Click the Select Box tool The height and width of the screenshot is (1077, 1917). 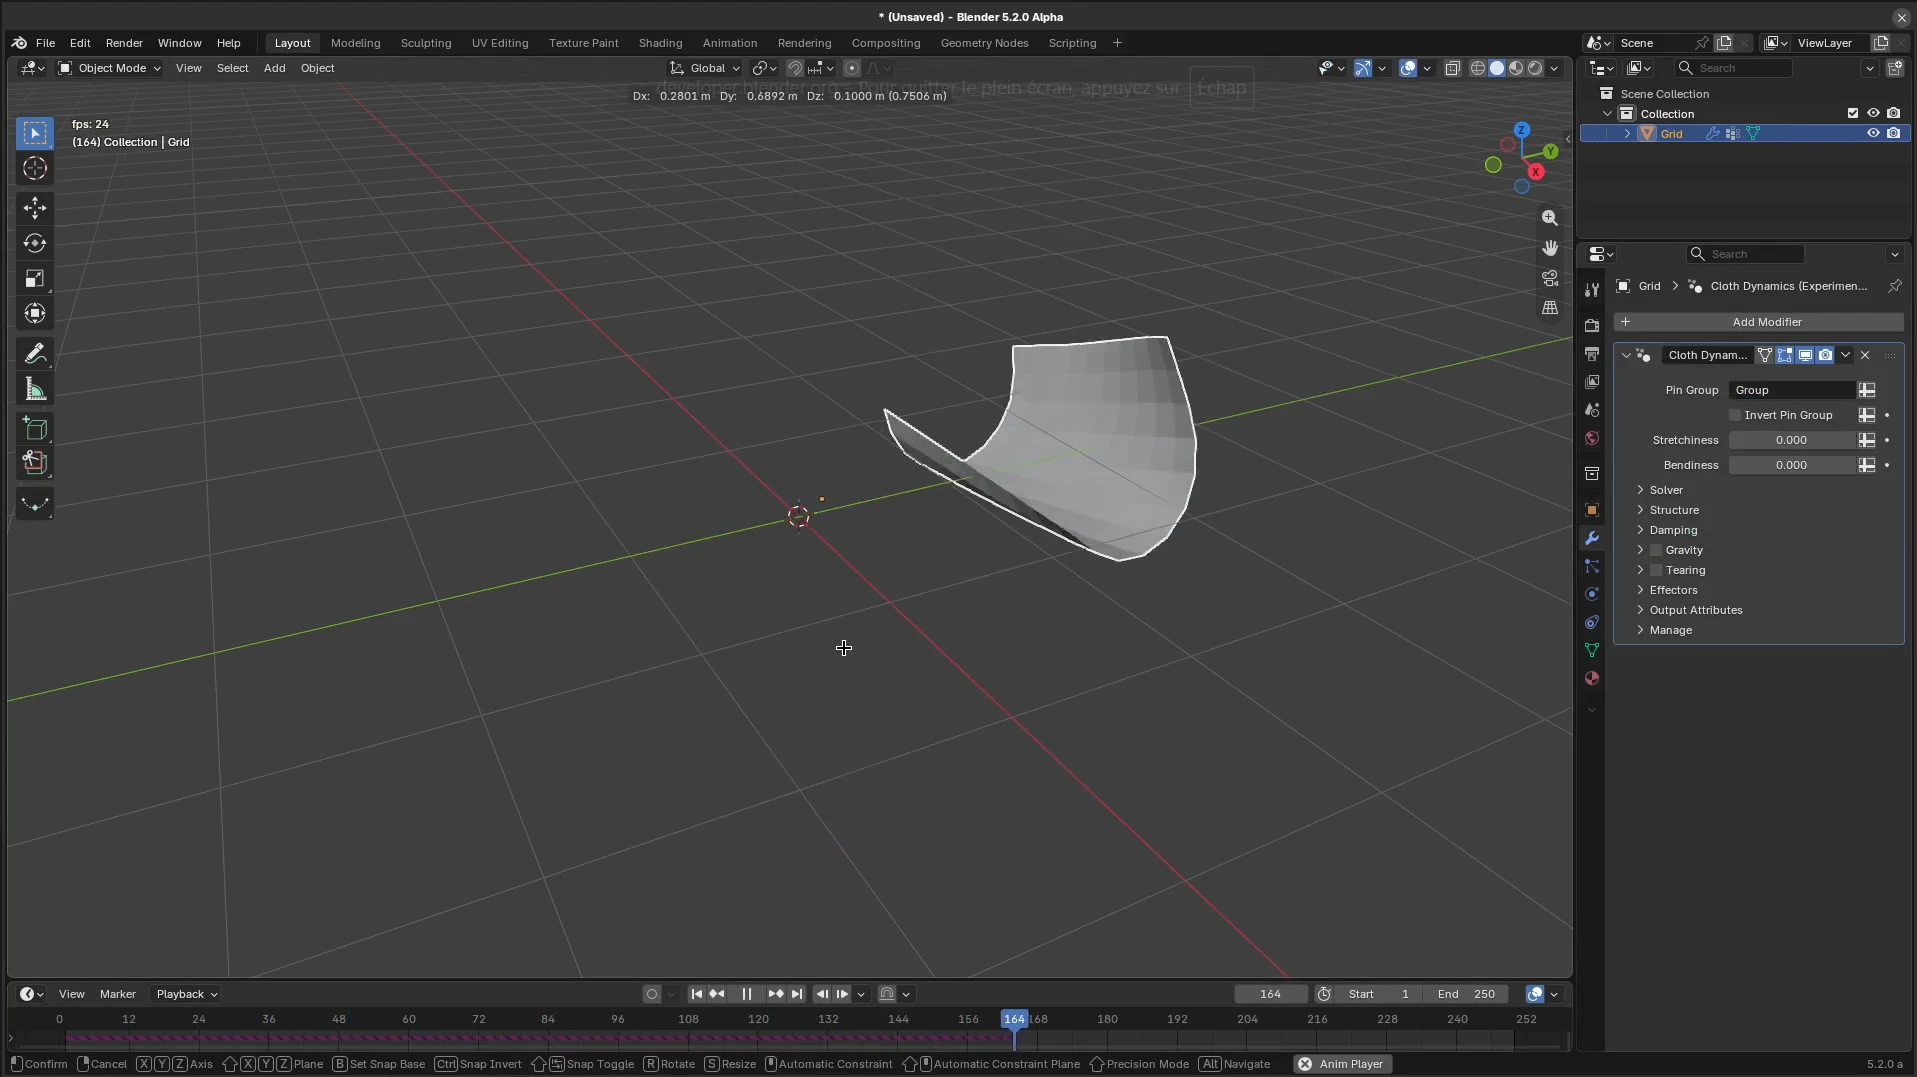pyautogui.click(x=35, y=133)
